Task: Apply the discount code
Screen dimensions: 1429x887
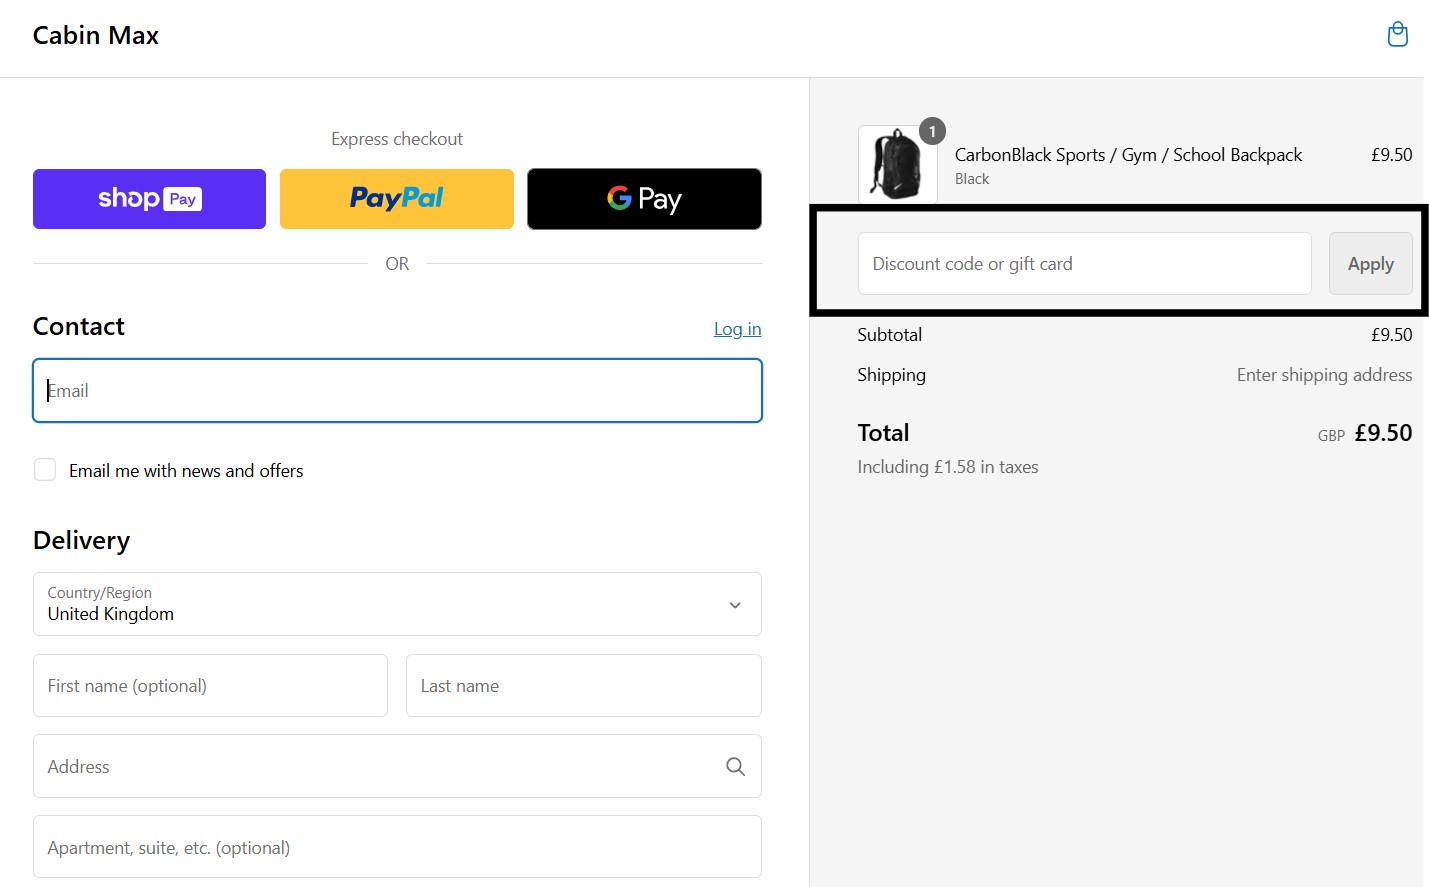Action: pyautogui.click(x=1370, y=264)
